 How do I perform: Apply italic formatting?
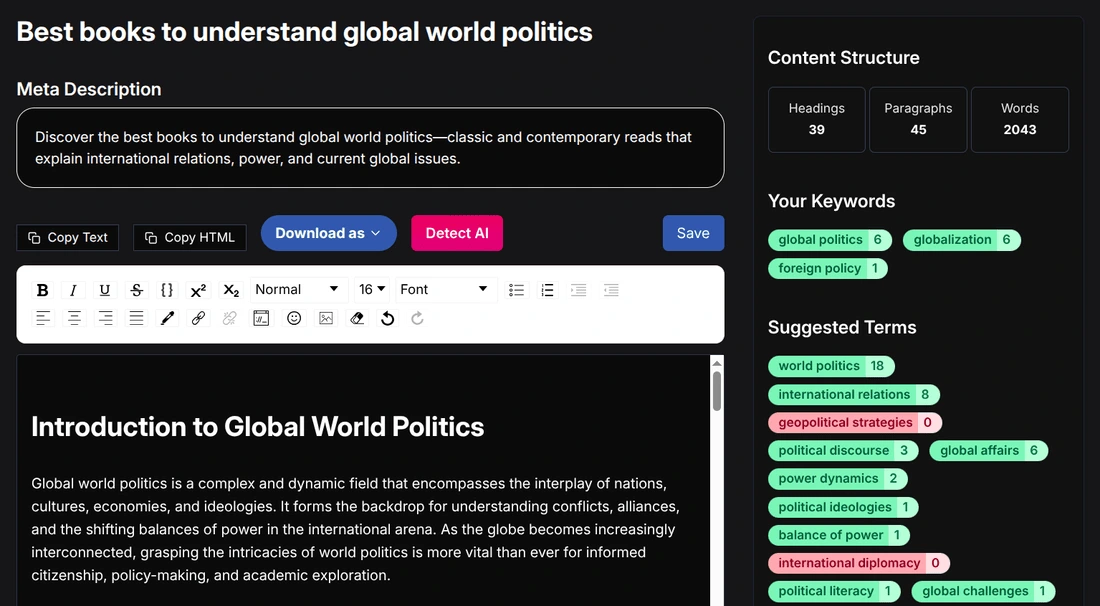74,289
